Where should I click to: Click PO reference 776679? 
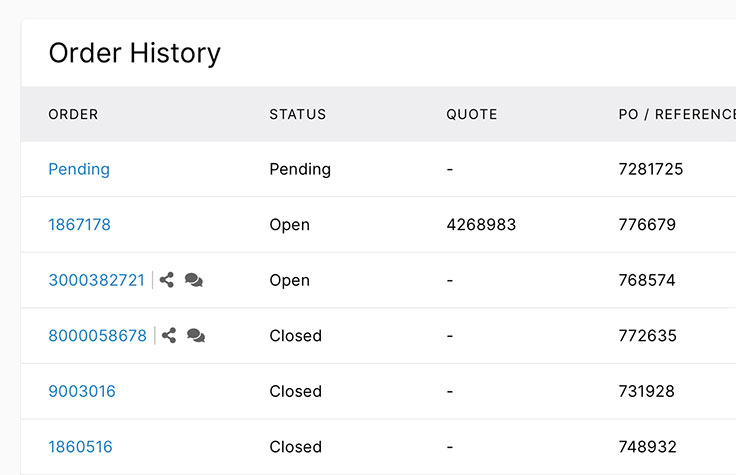click(647, 225)
